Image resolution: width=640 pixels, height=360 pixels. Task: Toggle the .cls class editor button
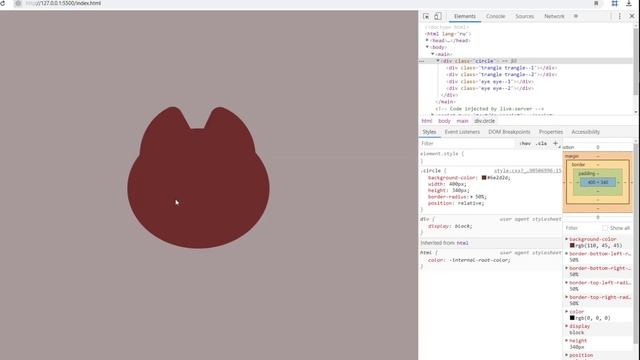point(541,144)
